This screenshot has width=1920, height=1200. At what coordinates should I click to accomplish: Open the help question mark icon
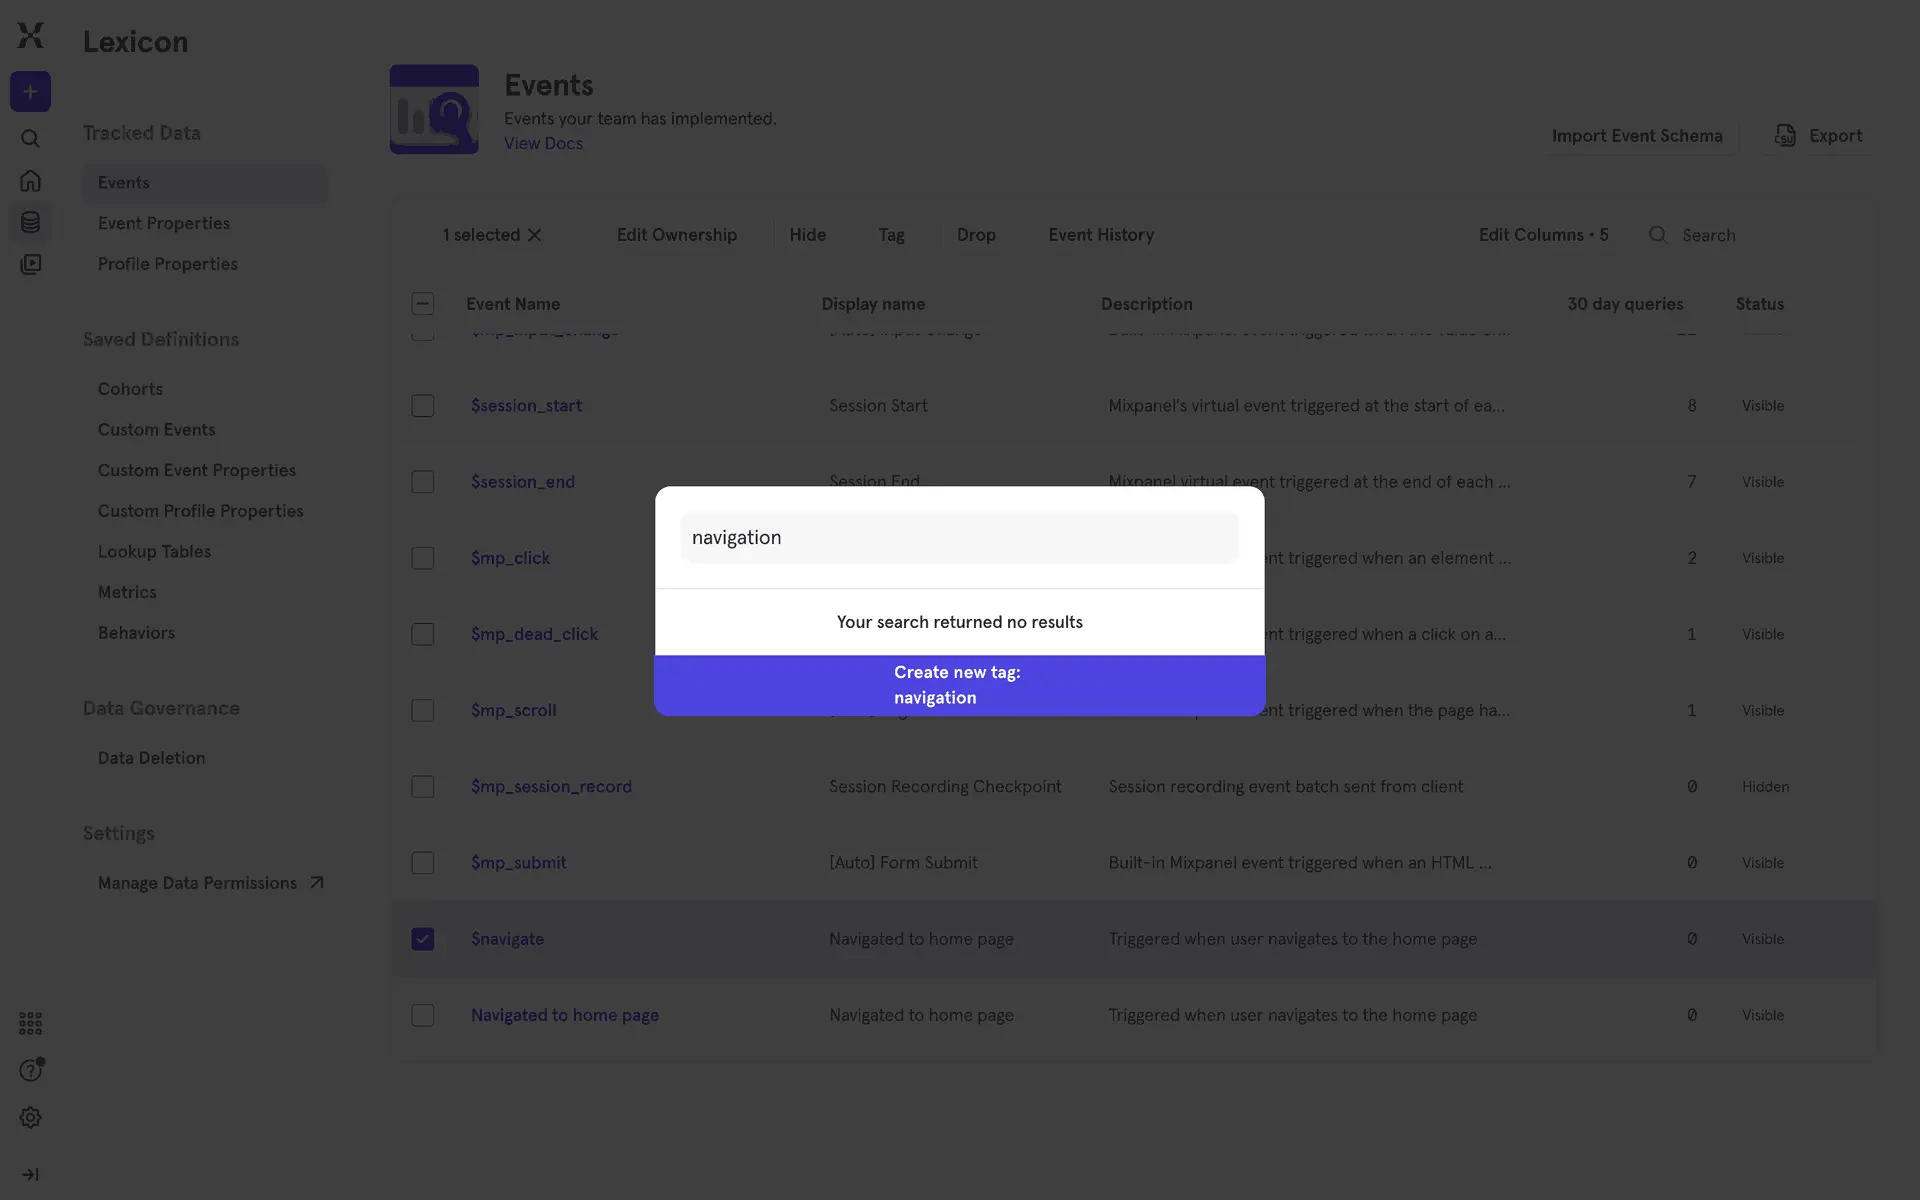click(x=30, y=1071)
